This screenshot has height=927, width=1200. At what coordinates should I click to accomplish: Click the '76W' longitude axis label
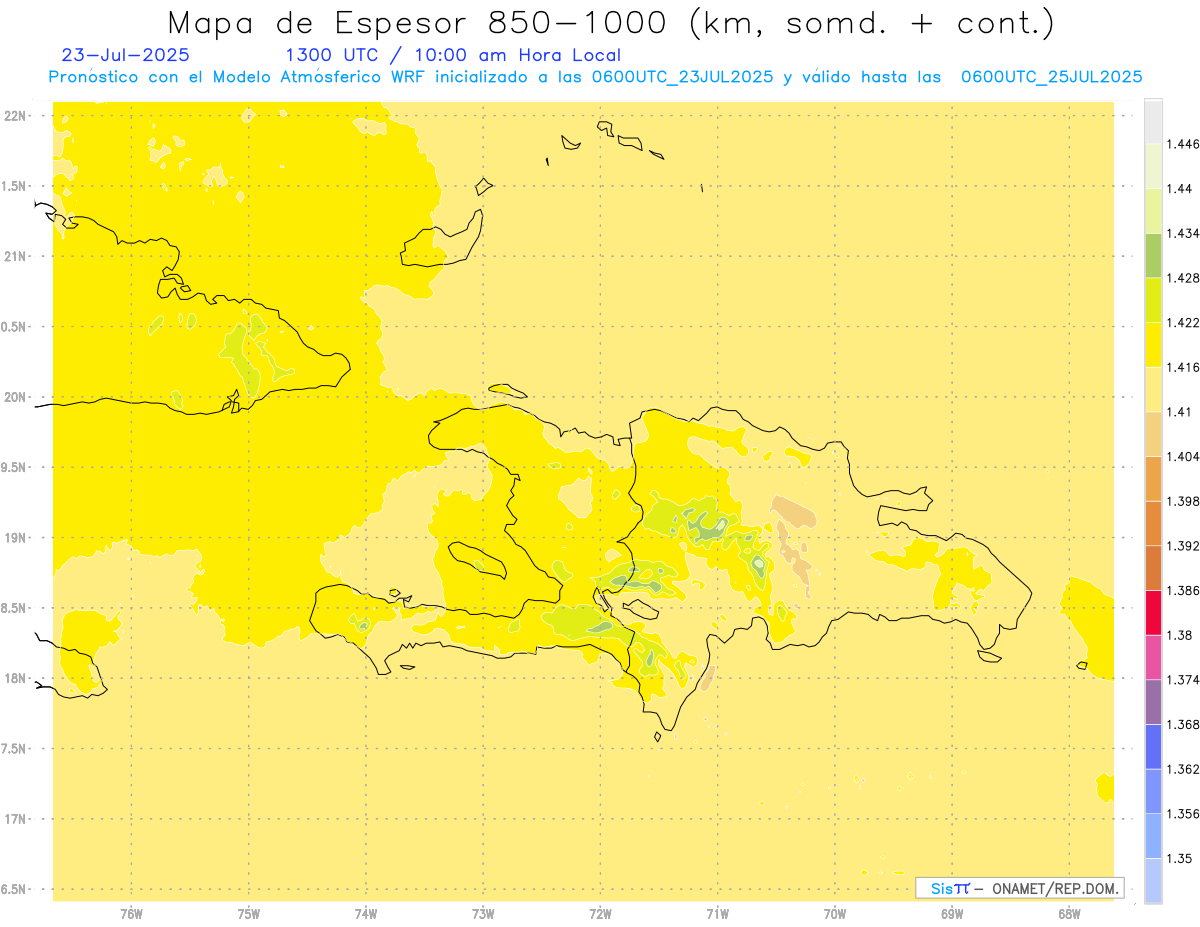point(131,913)
